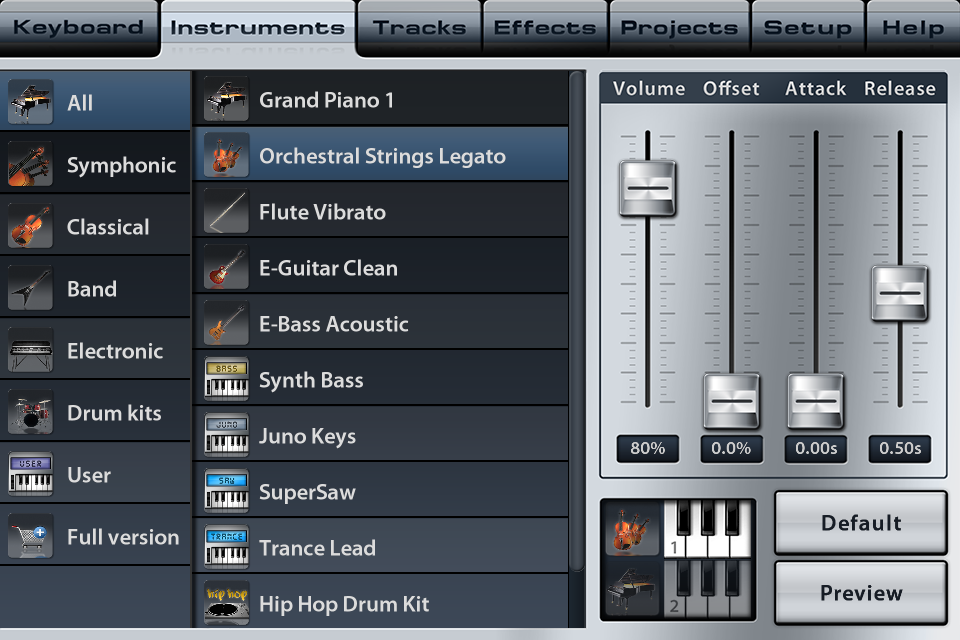Open the Tracks tab
Screen dimensions: 960x640
tap(420, 28)
